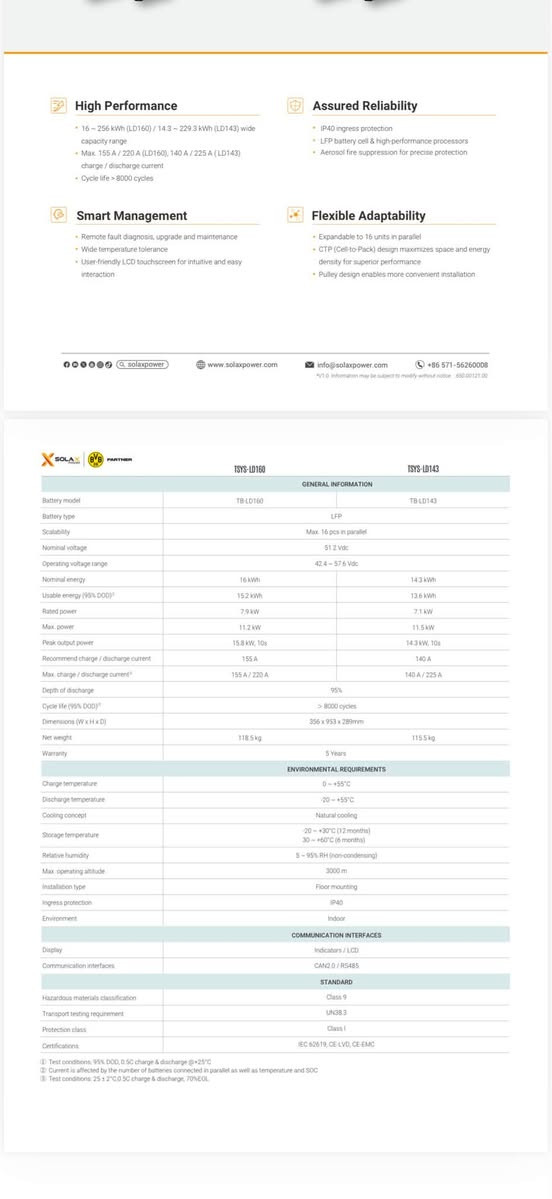Screen dimensions: 552x1199
Task: Click the COMMUNICATION INTERFACES section header band
Action: [275, 934]
